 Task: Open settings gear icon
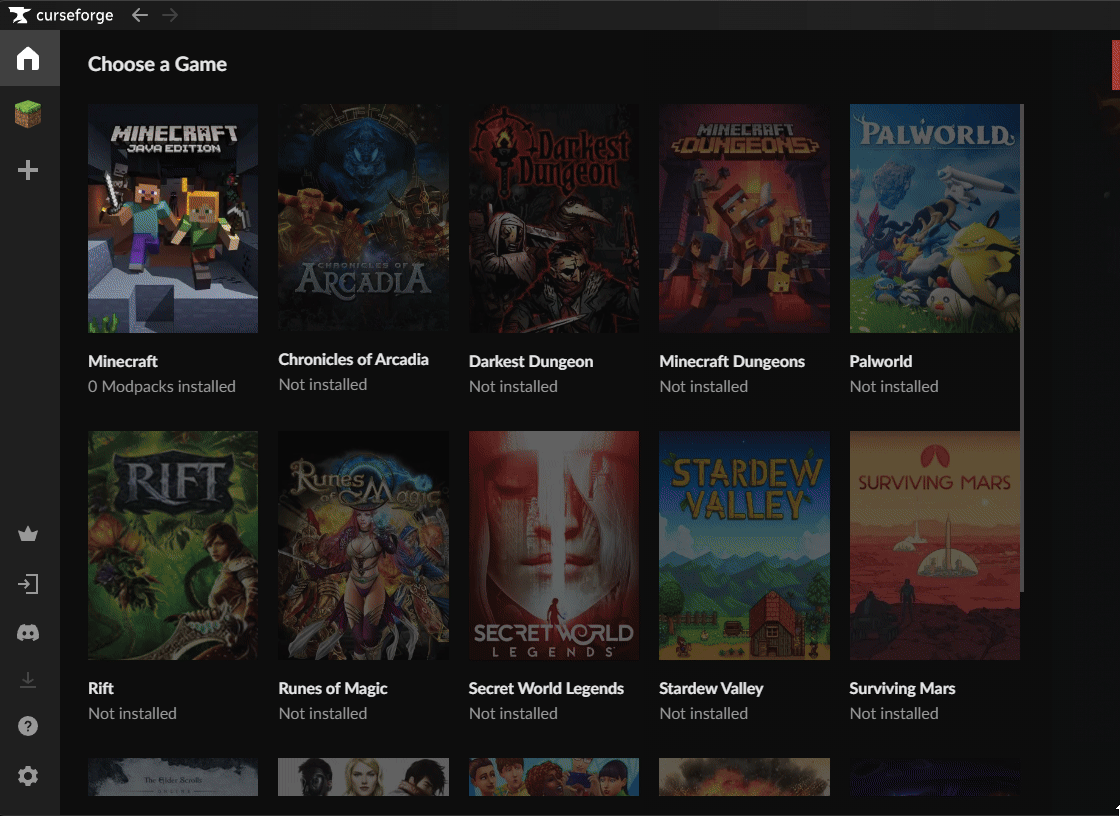coord(28,775)
